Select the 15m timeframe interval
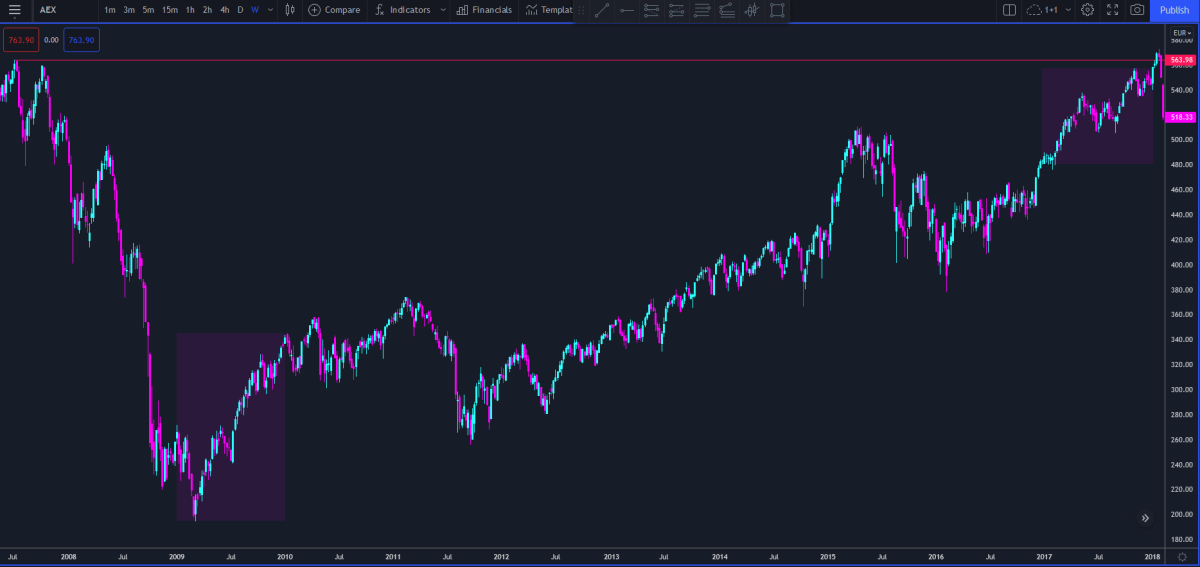The width and height of the screenshot is (1200, 567). pyautogui.click(x=170, y=10)
